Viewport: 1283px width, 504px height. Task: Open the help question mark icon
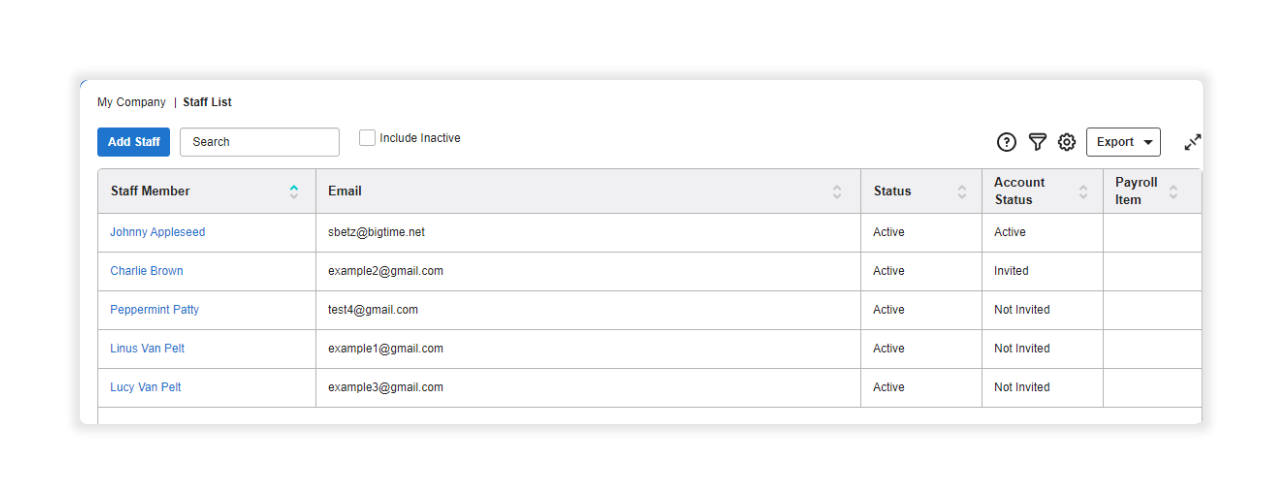pyautogui.click(x=1007, y=142)
